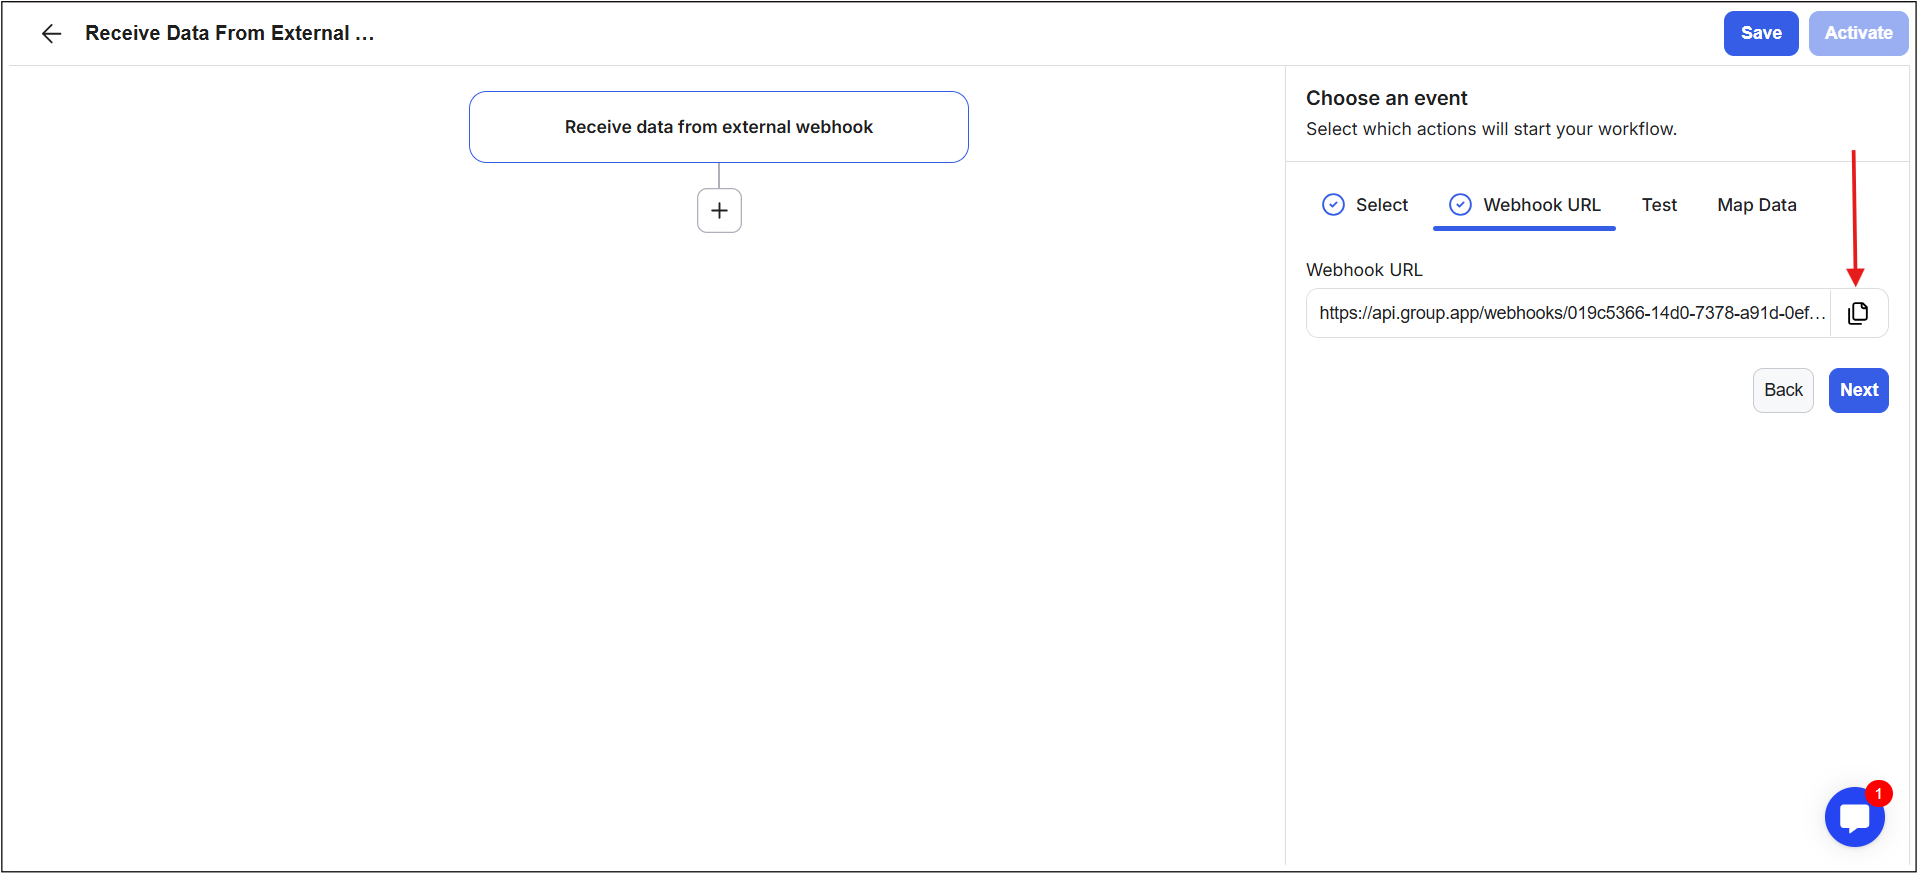
Task: Click the Select step checkmark icon
Action: (x=1333, y=205)
